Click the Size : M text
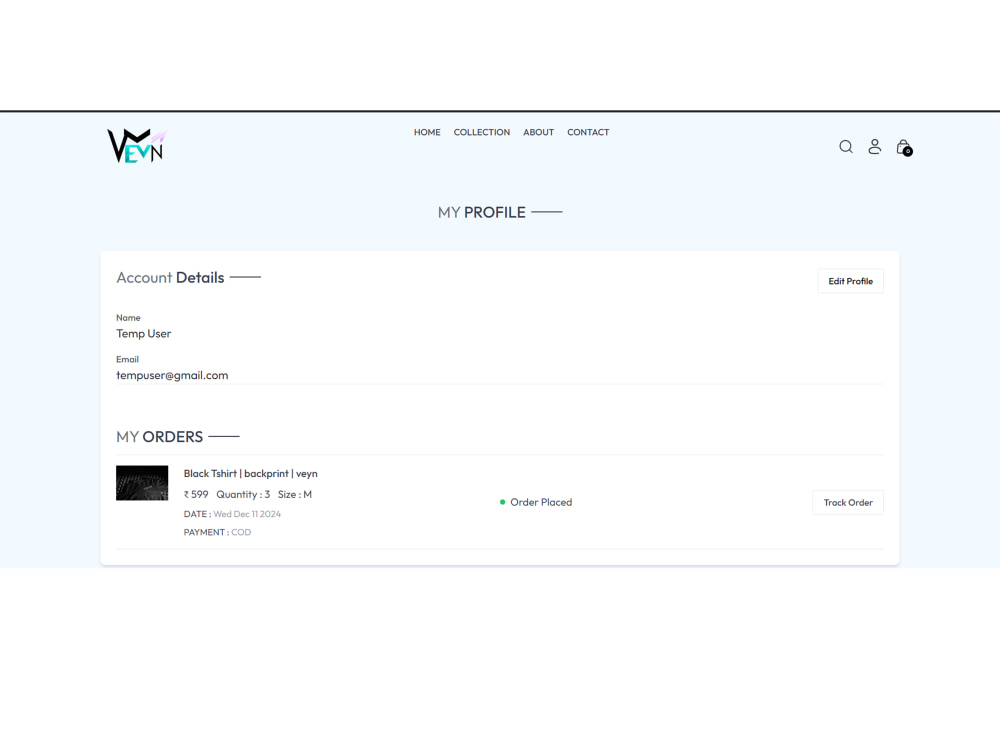 (295, 494)
